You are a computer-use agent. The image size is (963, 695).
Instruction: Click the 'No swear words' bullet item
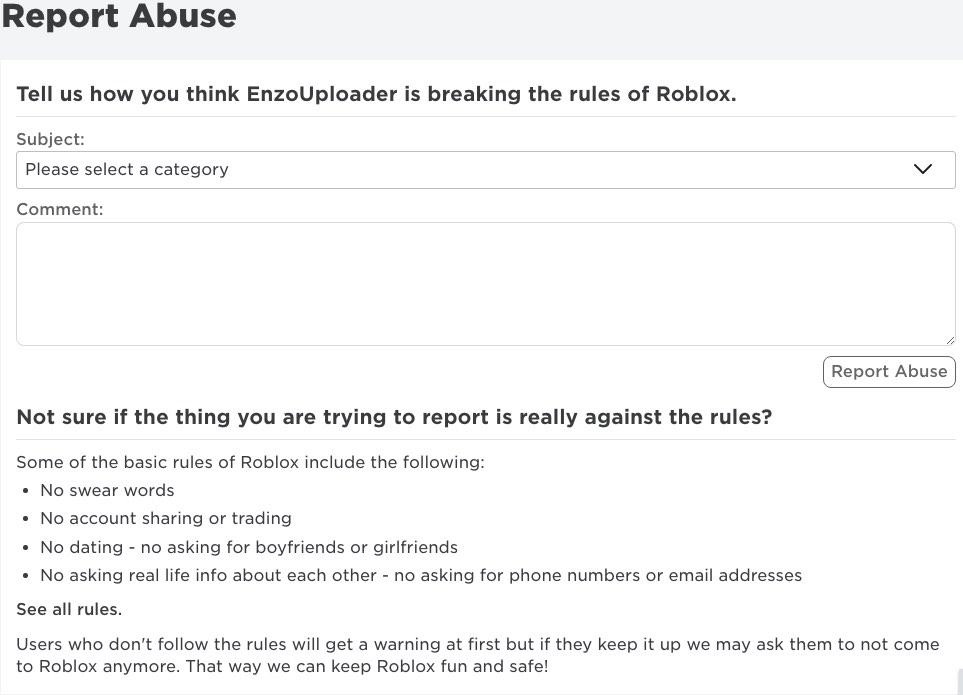(107, 490)
